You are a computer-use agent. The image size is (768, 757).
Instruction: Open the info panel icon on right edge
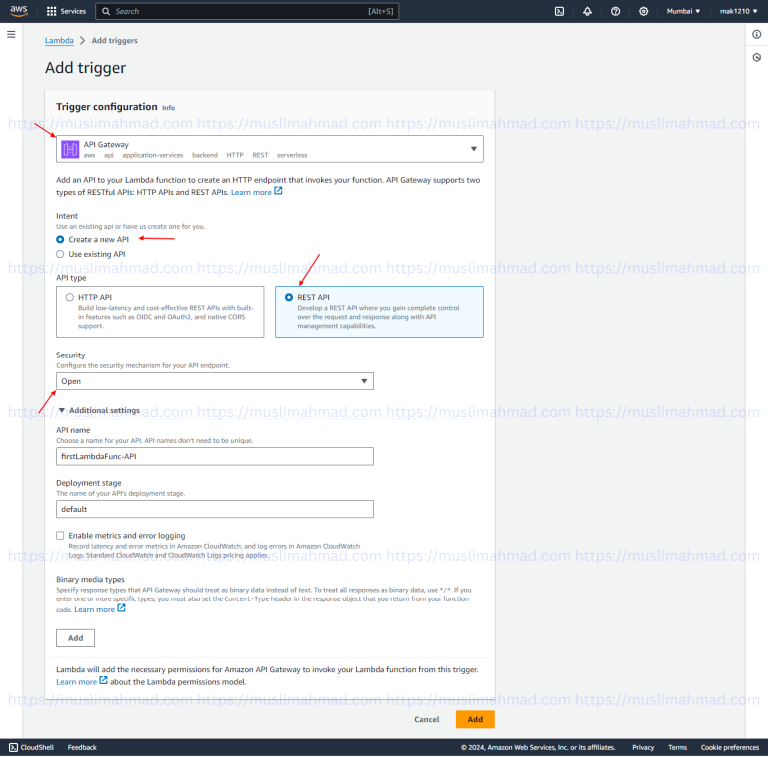coord(756,34)
